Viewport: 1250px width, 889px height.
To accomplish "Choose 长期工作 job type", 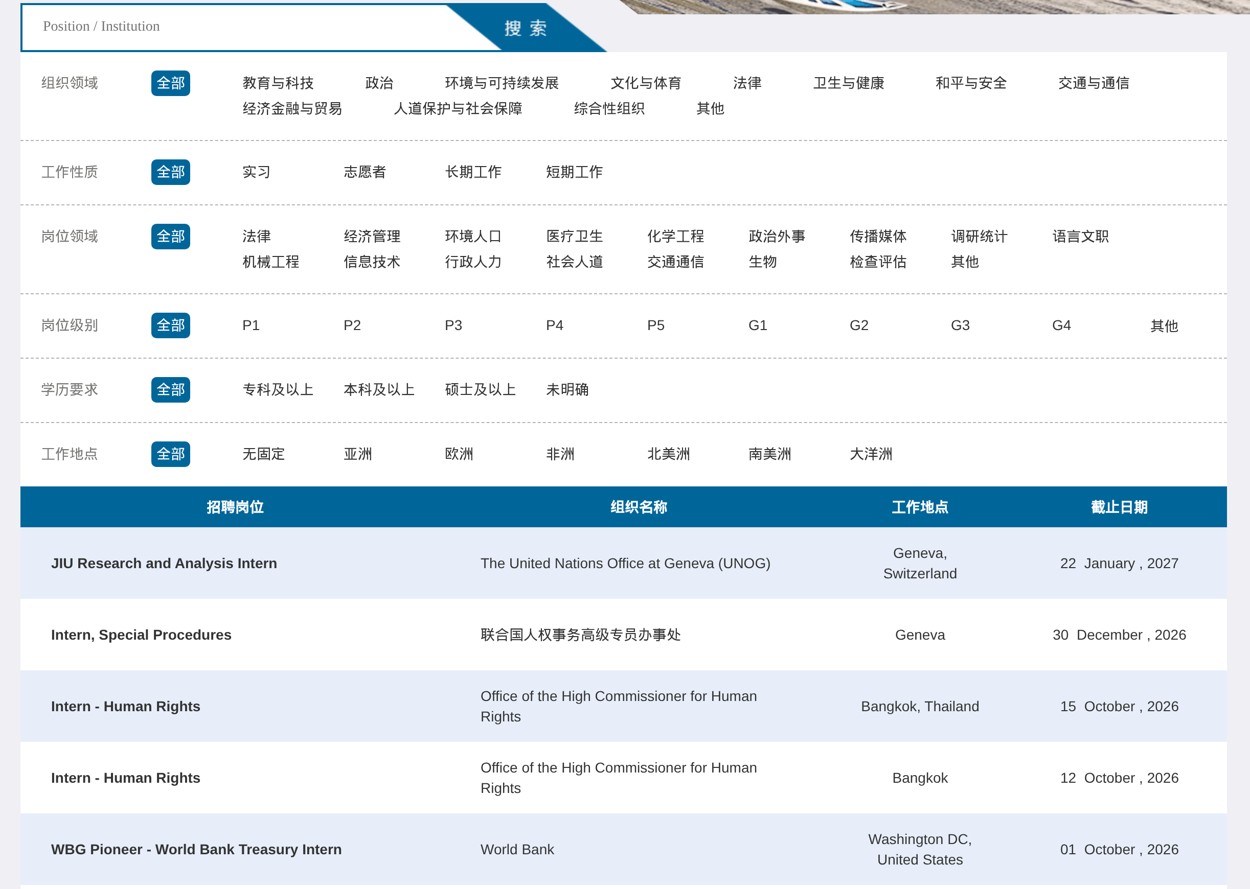I will 473,172.
